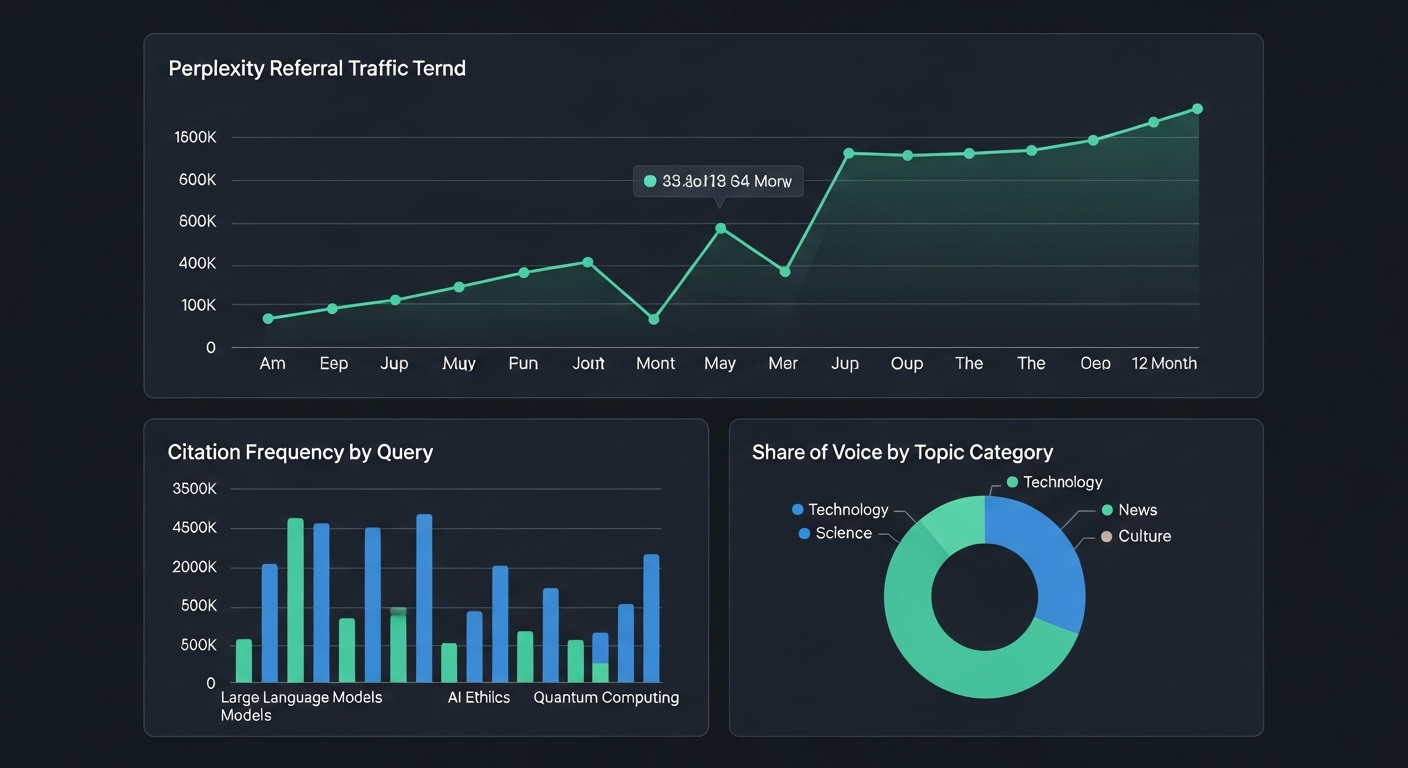Click the green-dotted Technology legend entry
This screenshot has height=768, width=1408.
tap(1054, 482)
